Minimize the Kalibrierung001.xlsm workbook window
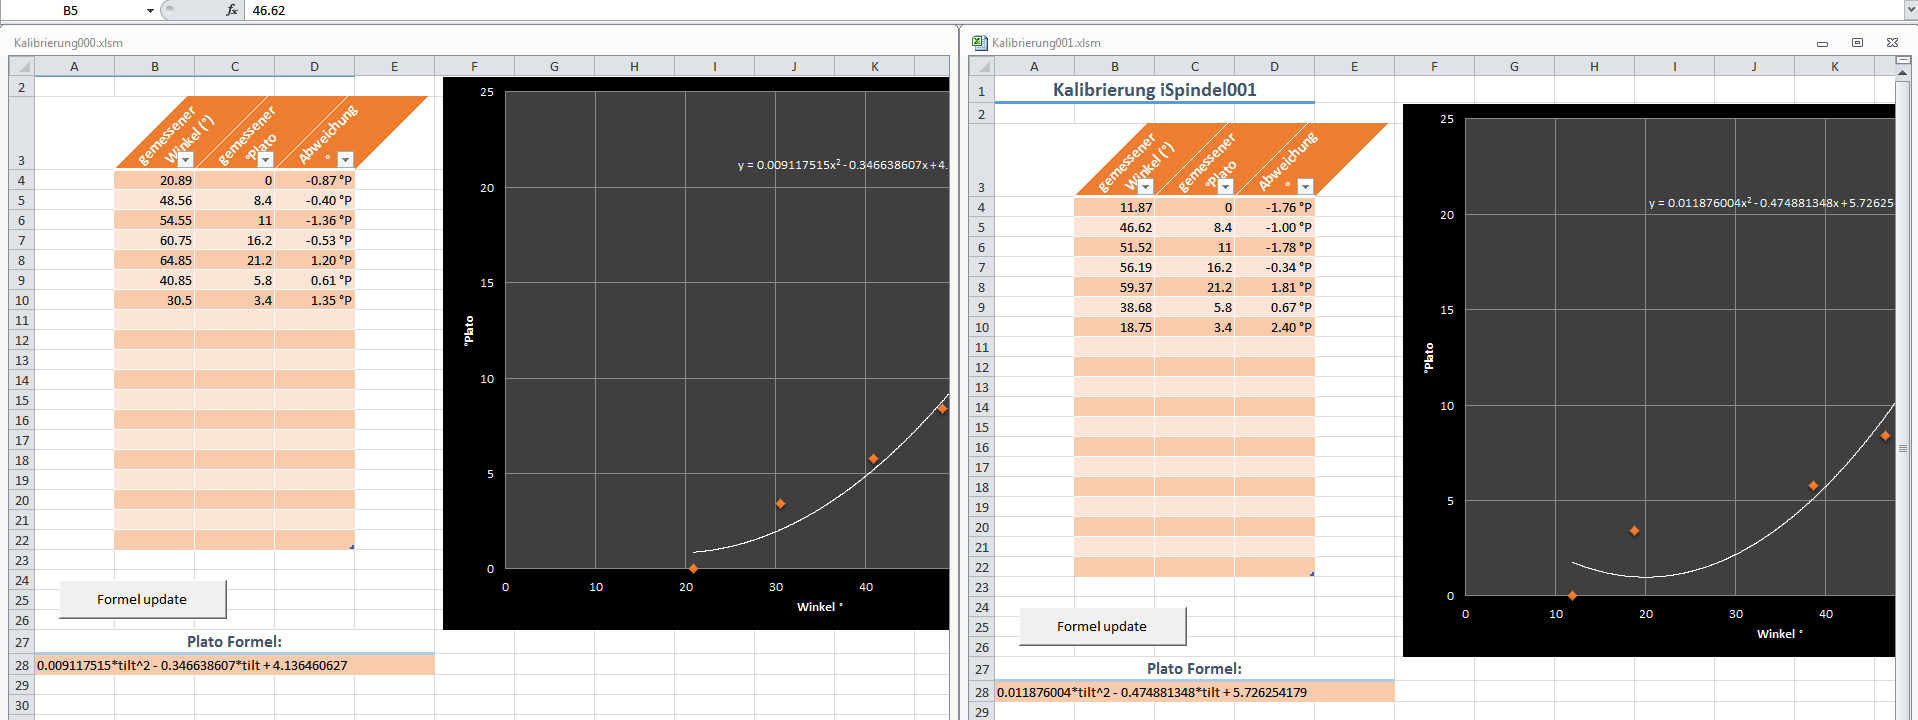This screenshot has height=720, width=1918. pyautogui.click(x=1822, y=43)
